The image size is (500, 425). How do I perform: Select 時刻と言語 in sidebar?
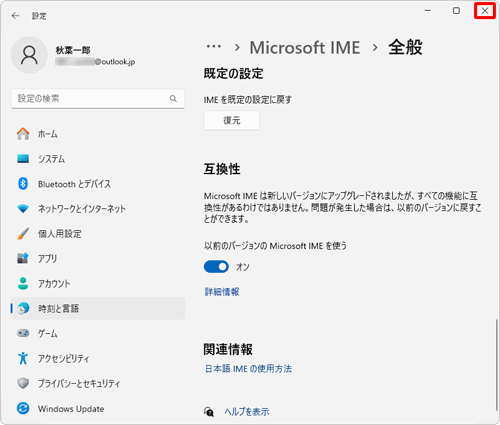(98, 308)
